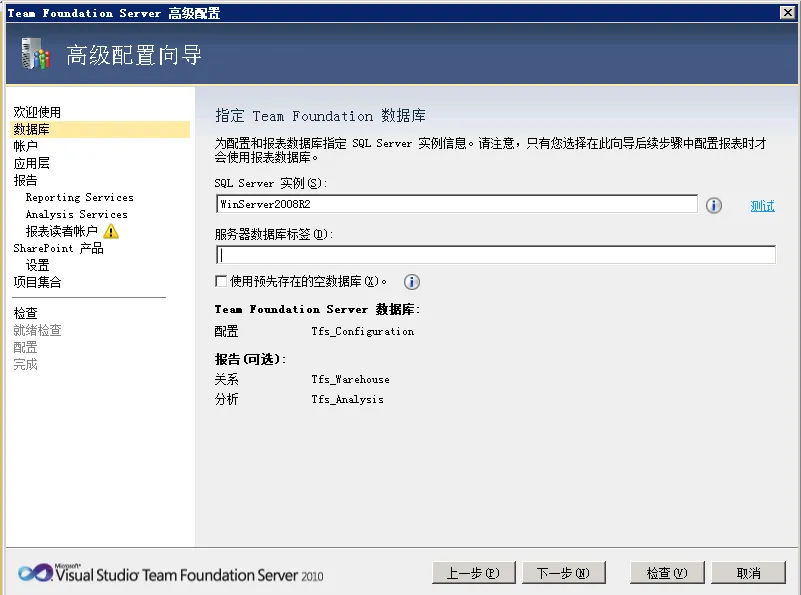The height and width of the screenshot is (595, 801).
Task: Open Reporting Services sub-step
Action: coord(80,197)
